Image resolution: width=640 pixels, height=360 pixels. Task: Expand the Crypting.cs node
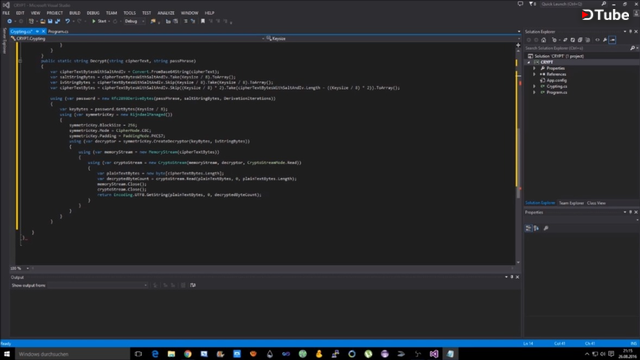click(x=534, y=87)
